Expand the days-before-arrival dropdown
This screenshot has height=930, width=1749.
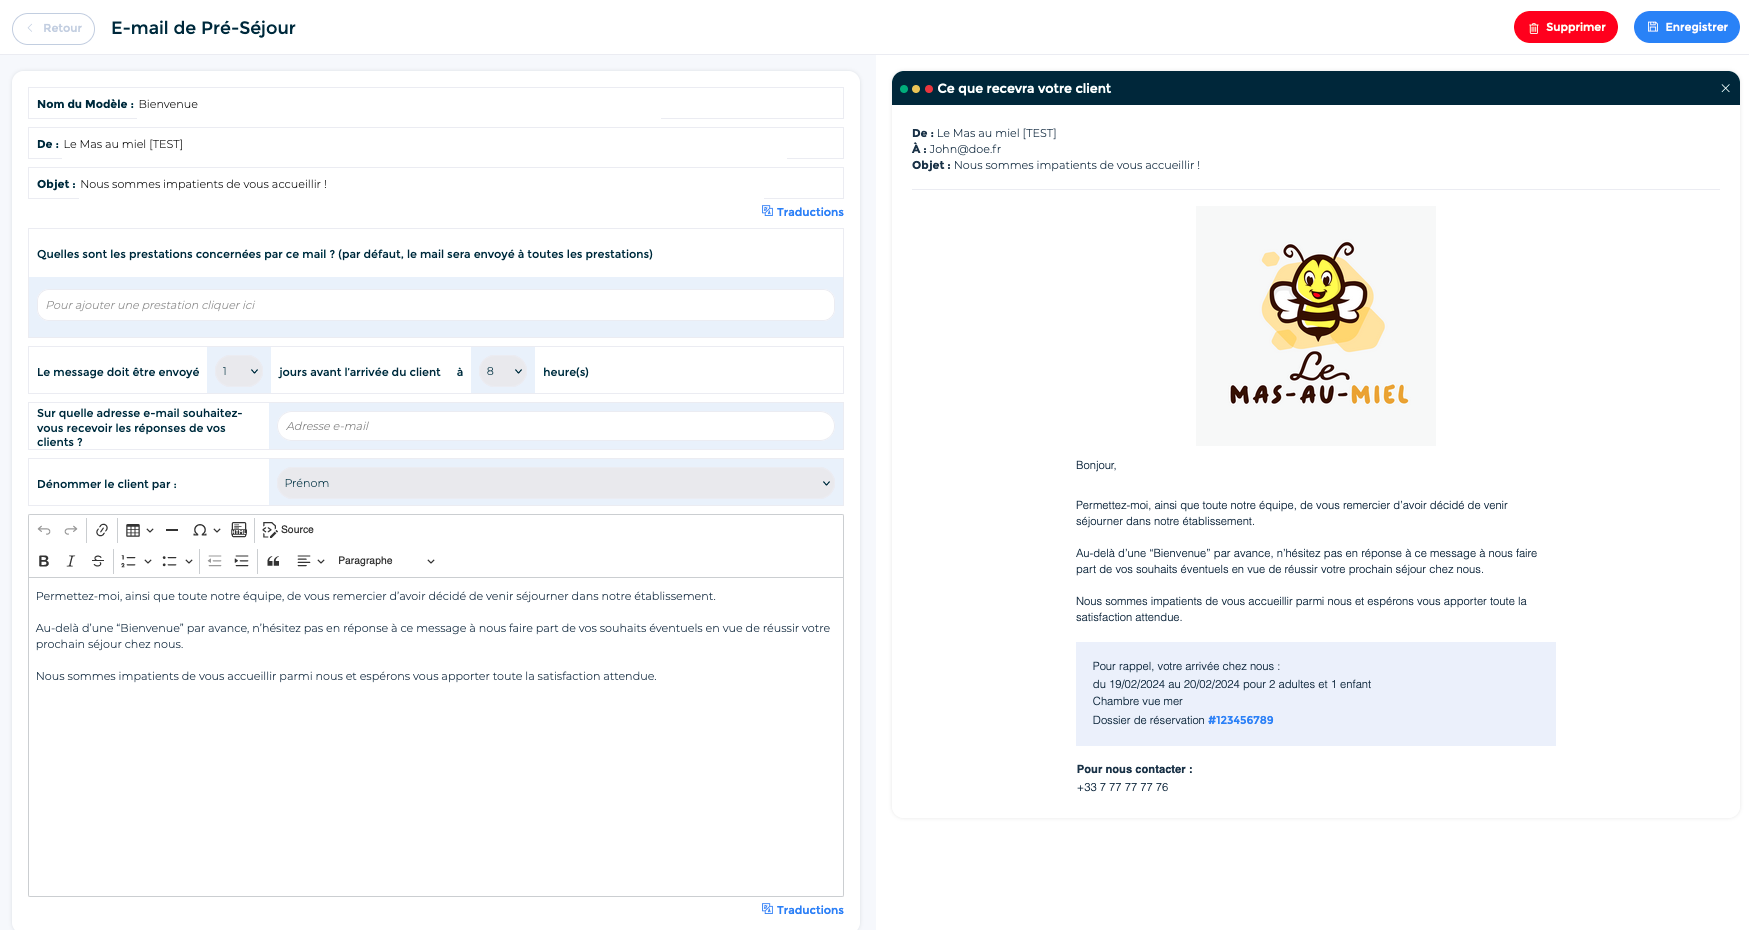point(239,371)
